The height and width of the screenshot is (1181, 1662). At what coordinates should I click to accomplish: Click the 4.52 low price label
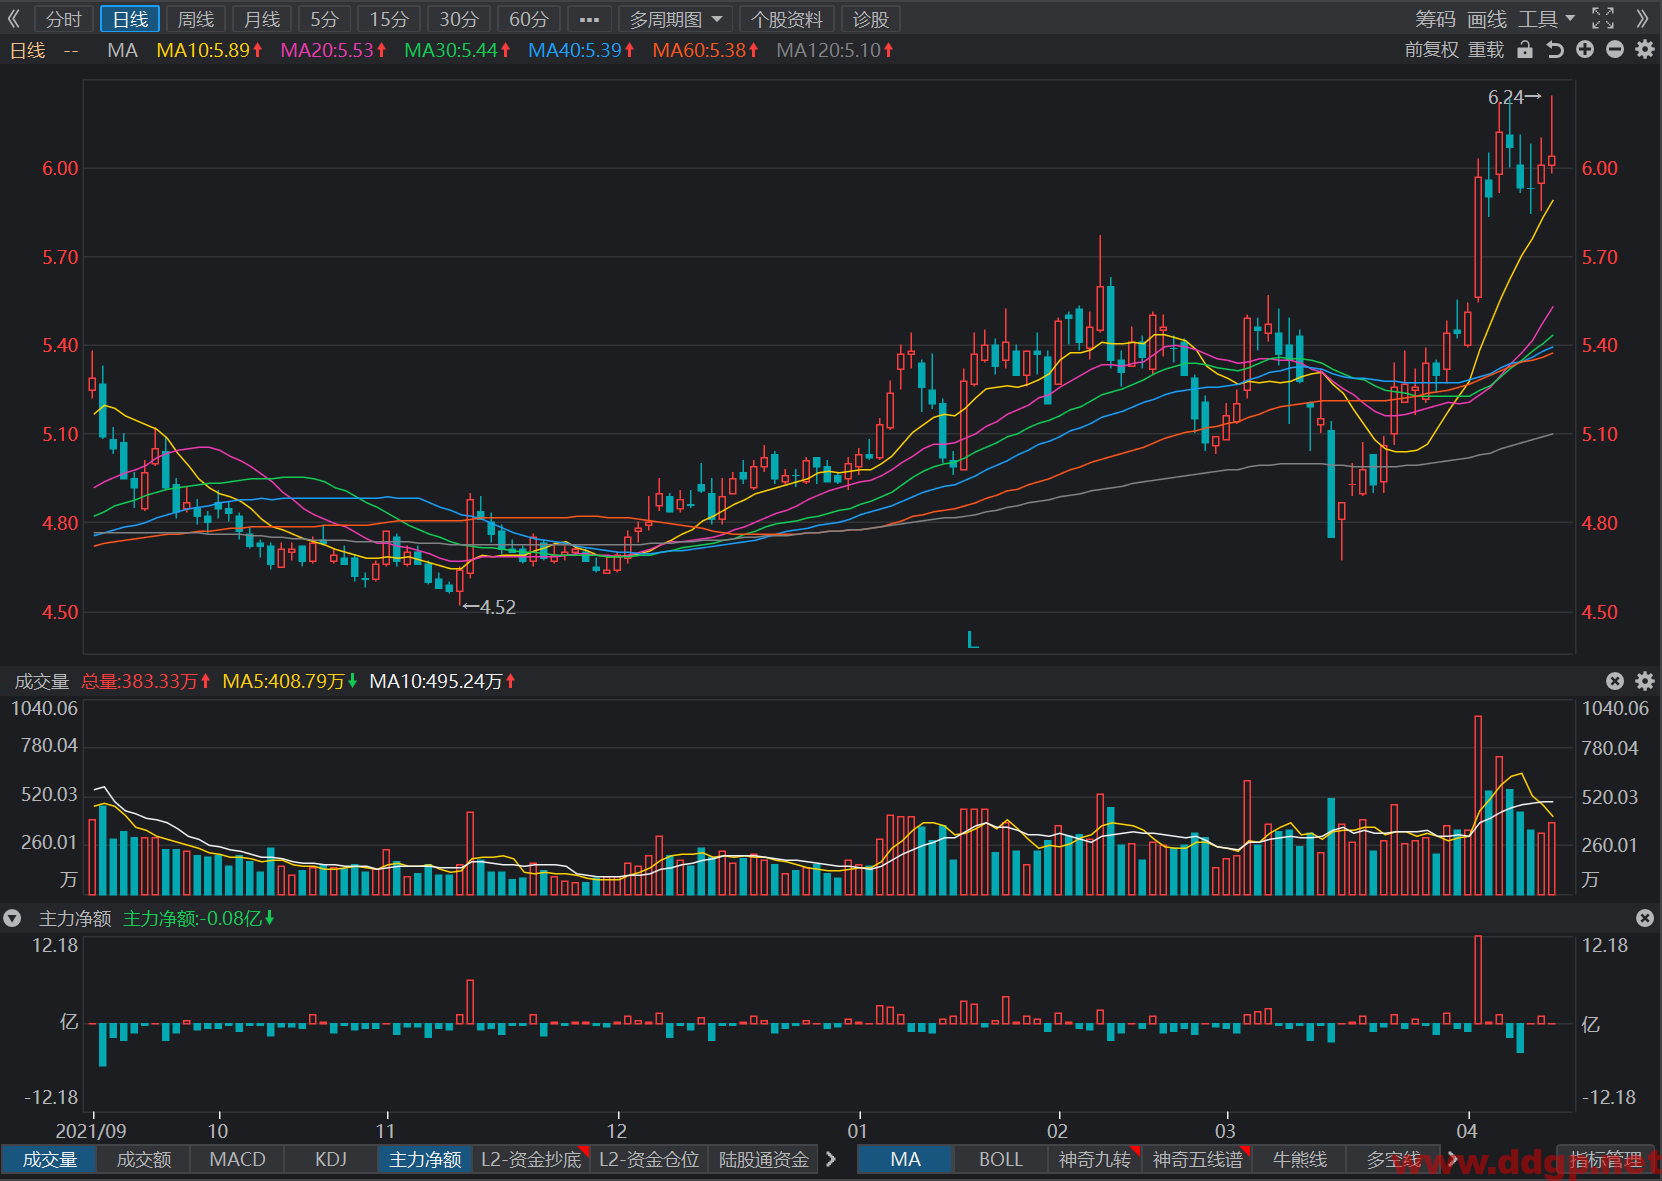pos(490,607)
